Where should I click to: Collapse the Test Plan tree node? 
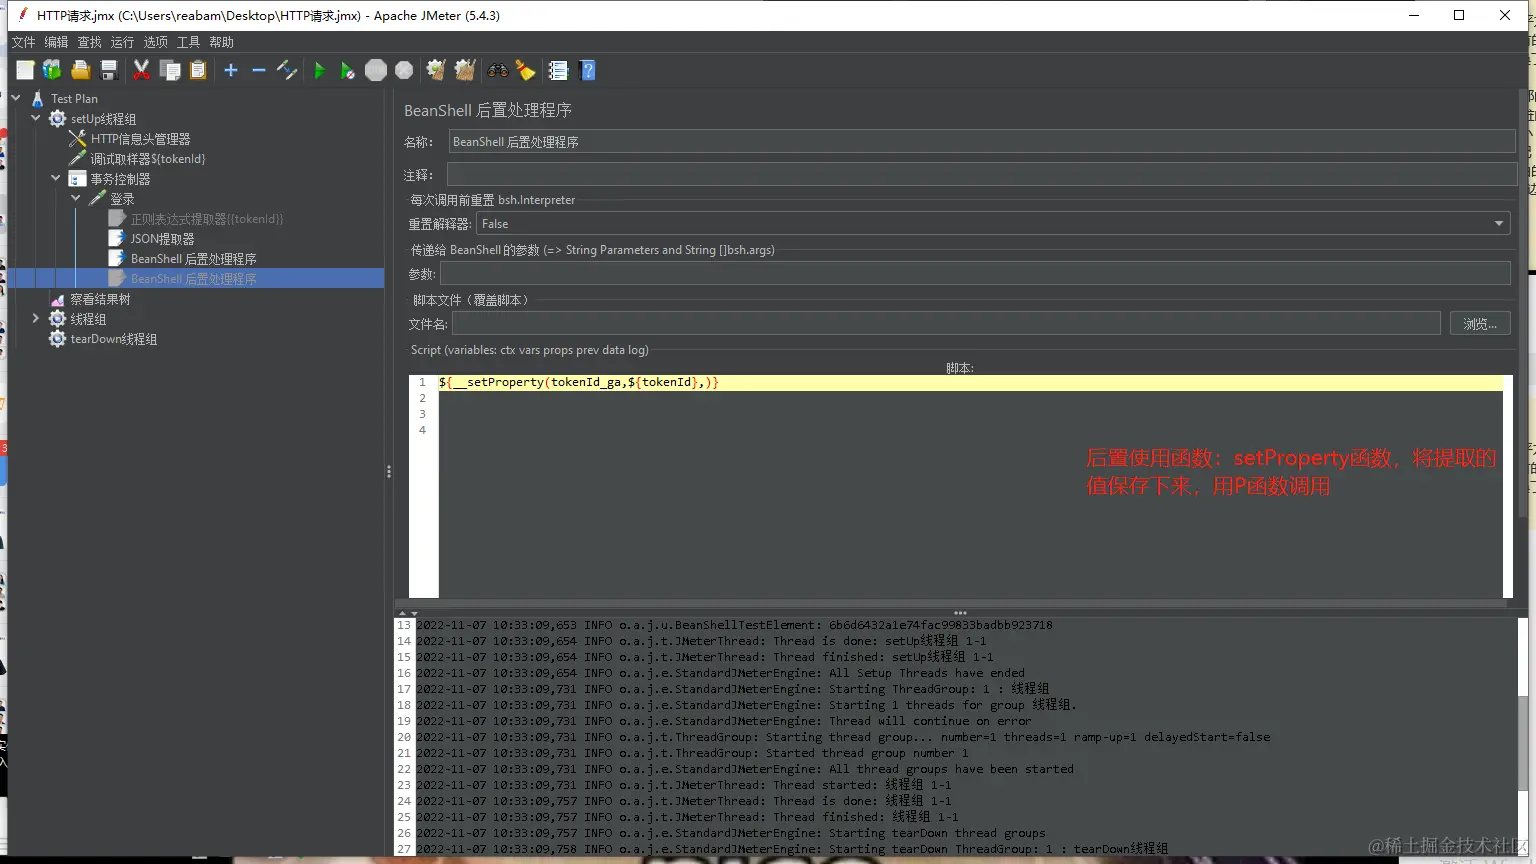(x=16, y=98)
